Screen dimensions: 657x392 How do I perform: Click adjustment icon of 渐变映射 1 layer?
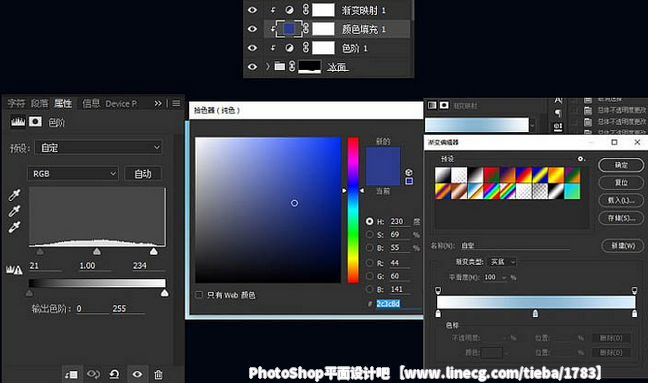pyautogui.click(x=289, y=10)
